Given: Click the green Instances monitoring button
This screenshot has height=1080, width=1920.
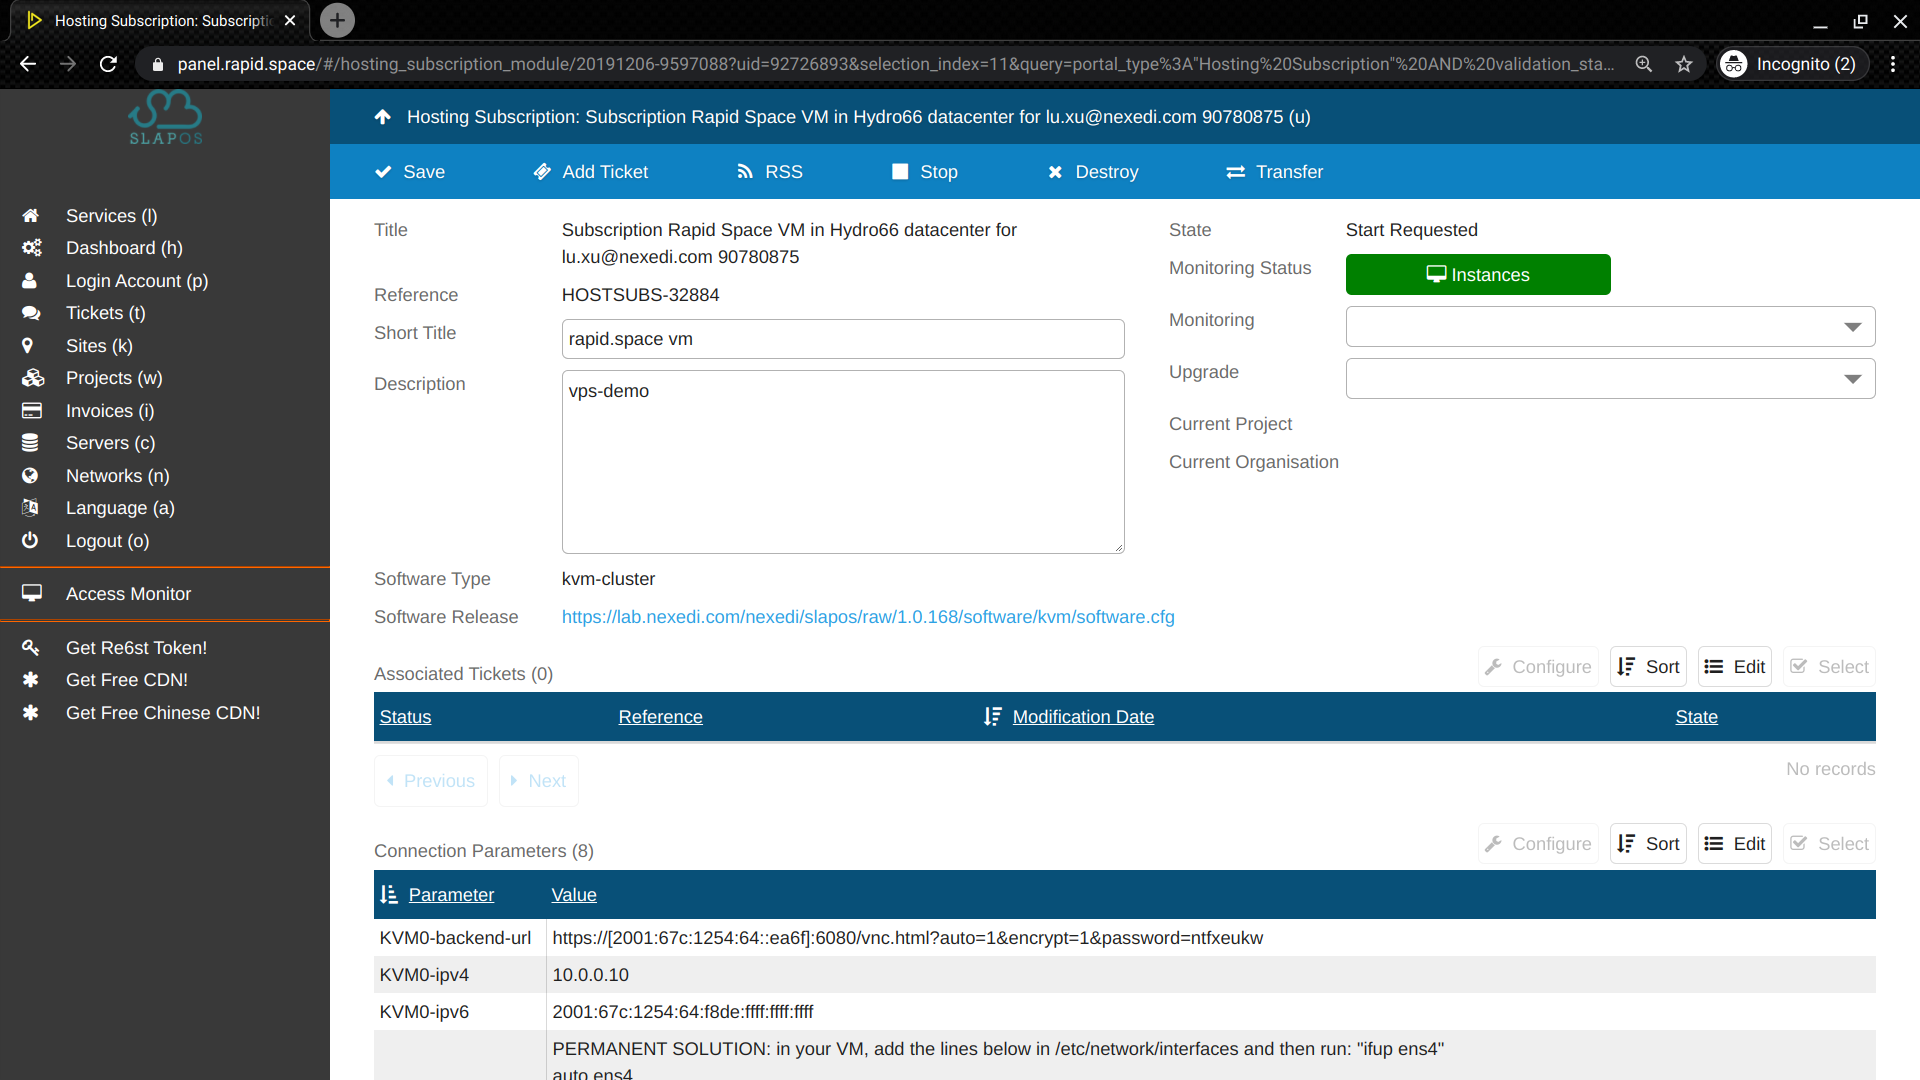Looking at the screenshot, I should coord(1478,275).
